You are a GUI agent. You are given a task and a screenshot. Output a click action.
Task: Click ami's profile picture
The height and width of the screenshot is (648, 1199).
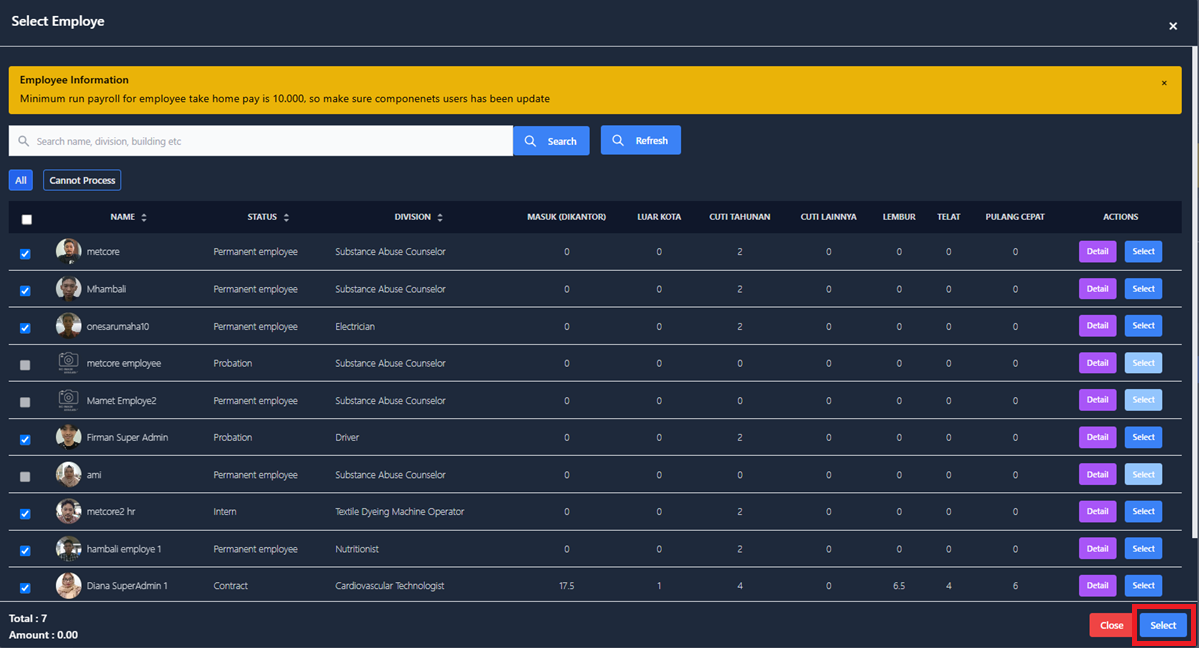pyautogui.click(x=68, y=474)
